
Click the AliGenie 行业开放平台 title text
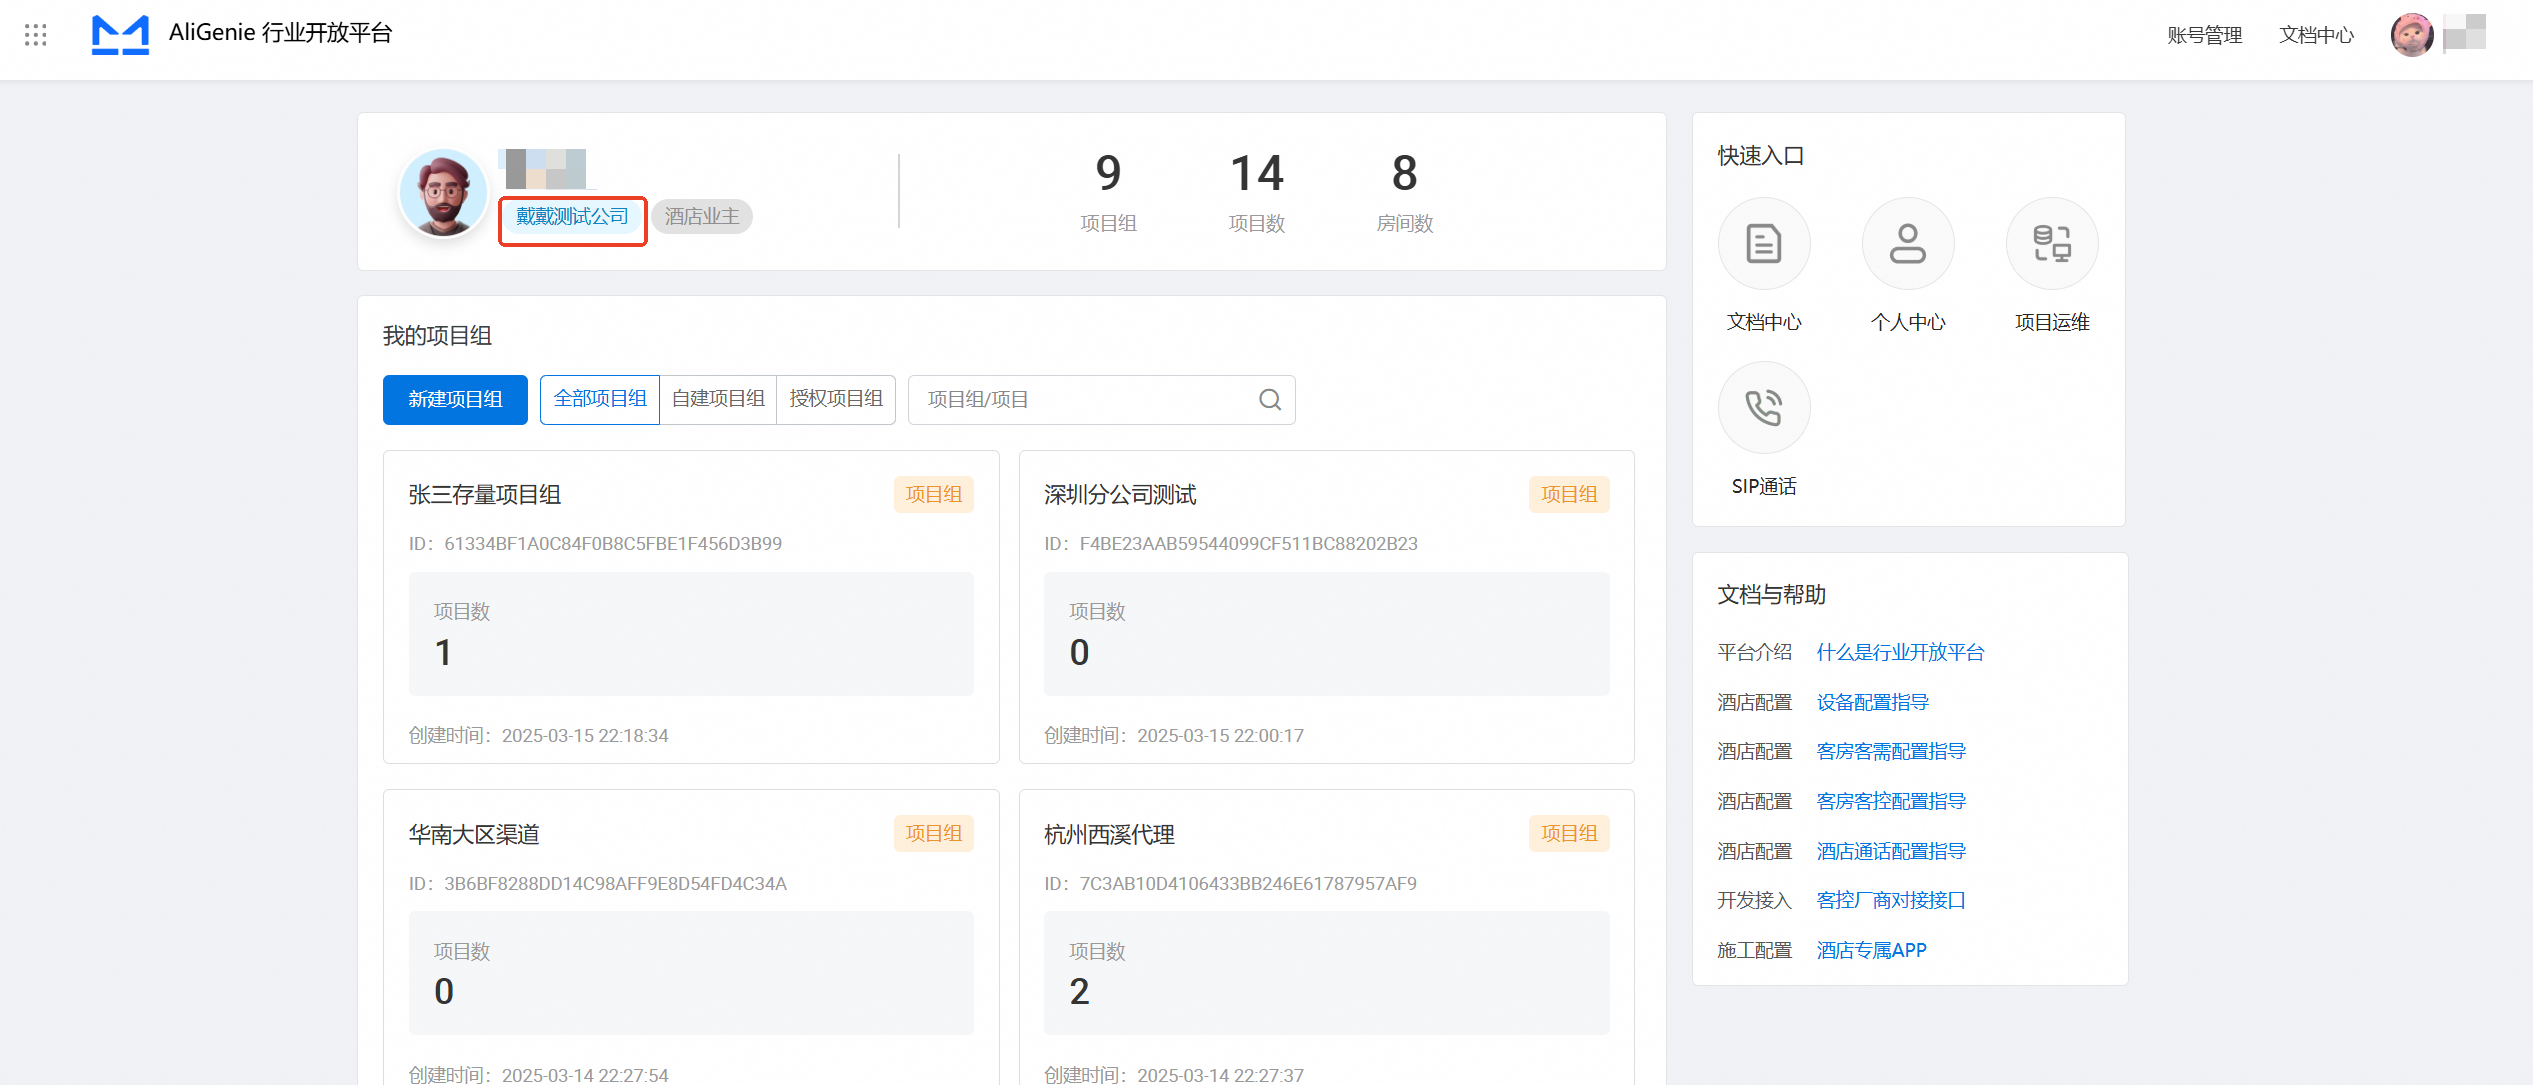coord(281,33)
